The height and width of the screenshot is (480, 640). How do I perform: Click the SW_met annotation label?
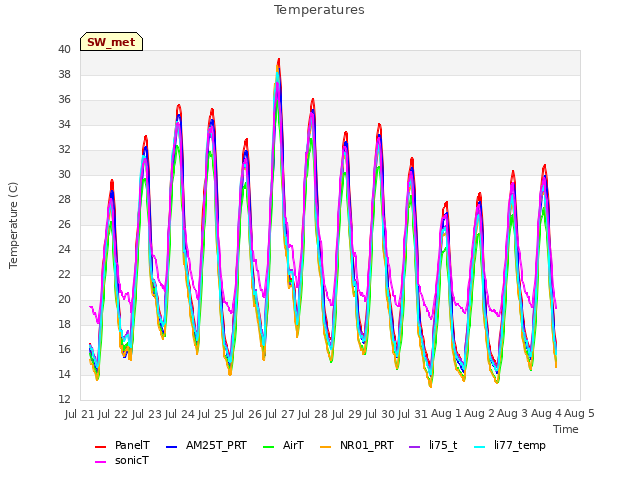[x=111, y=42]
